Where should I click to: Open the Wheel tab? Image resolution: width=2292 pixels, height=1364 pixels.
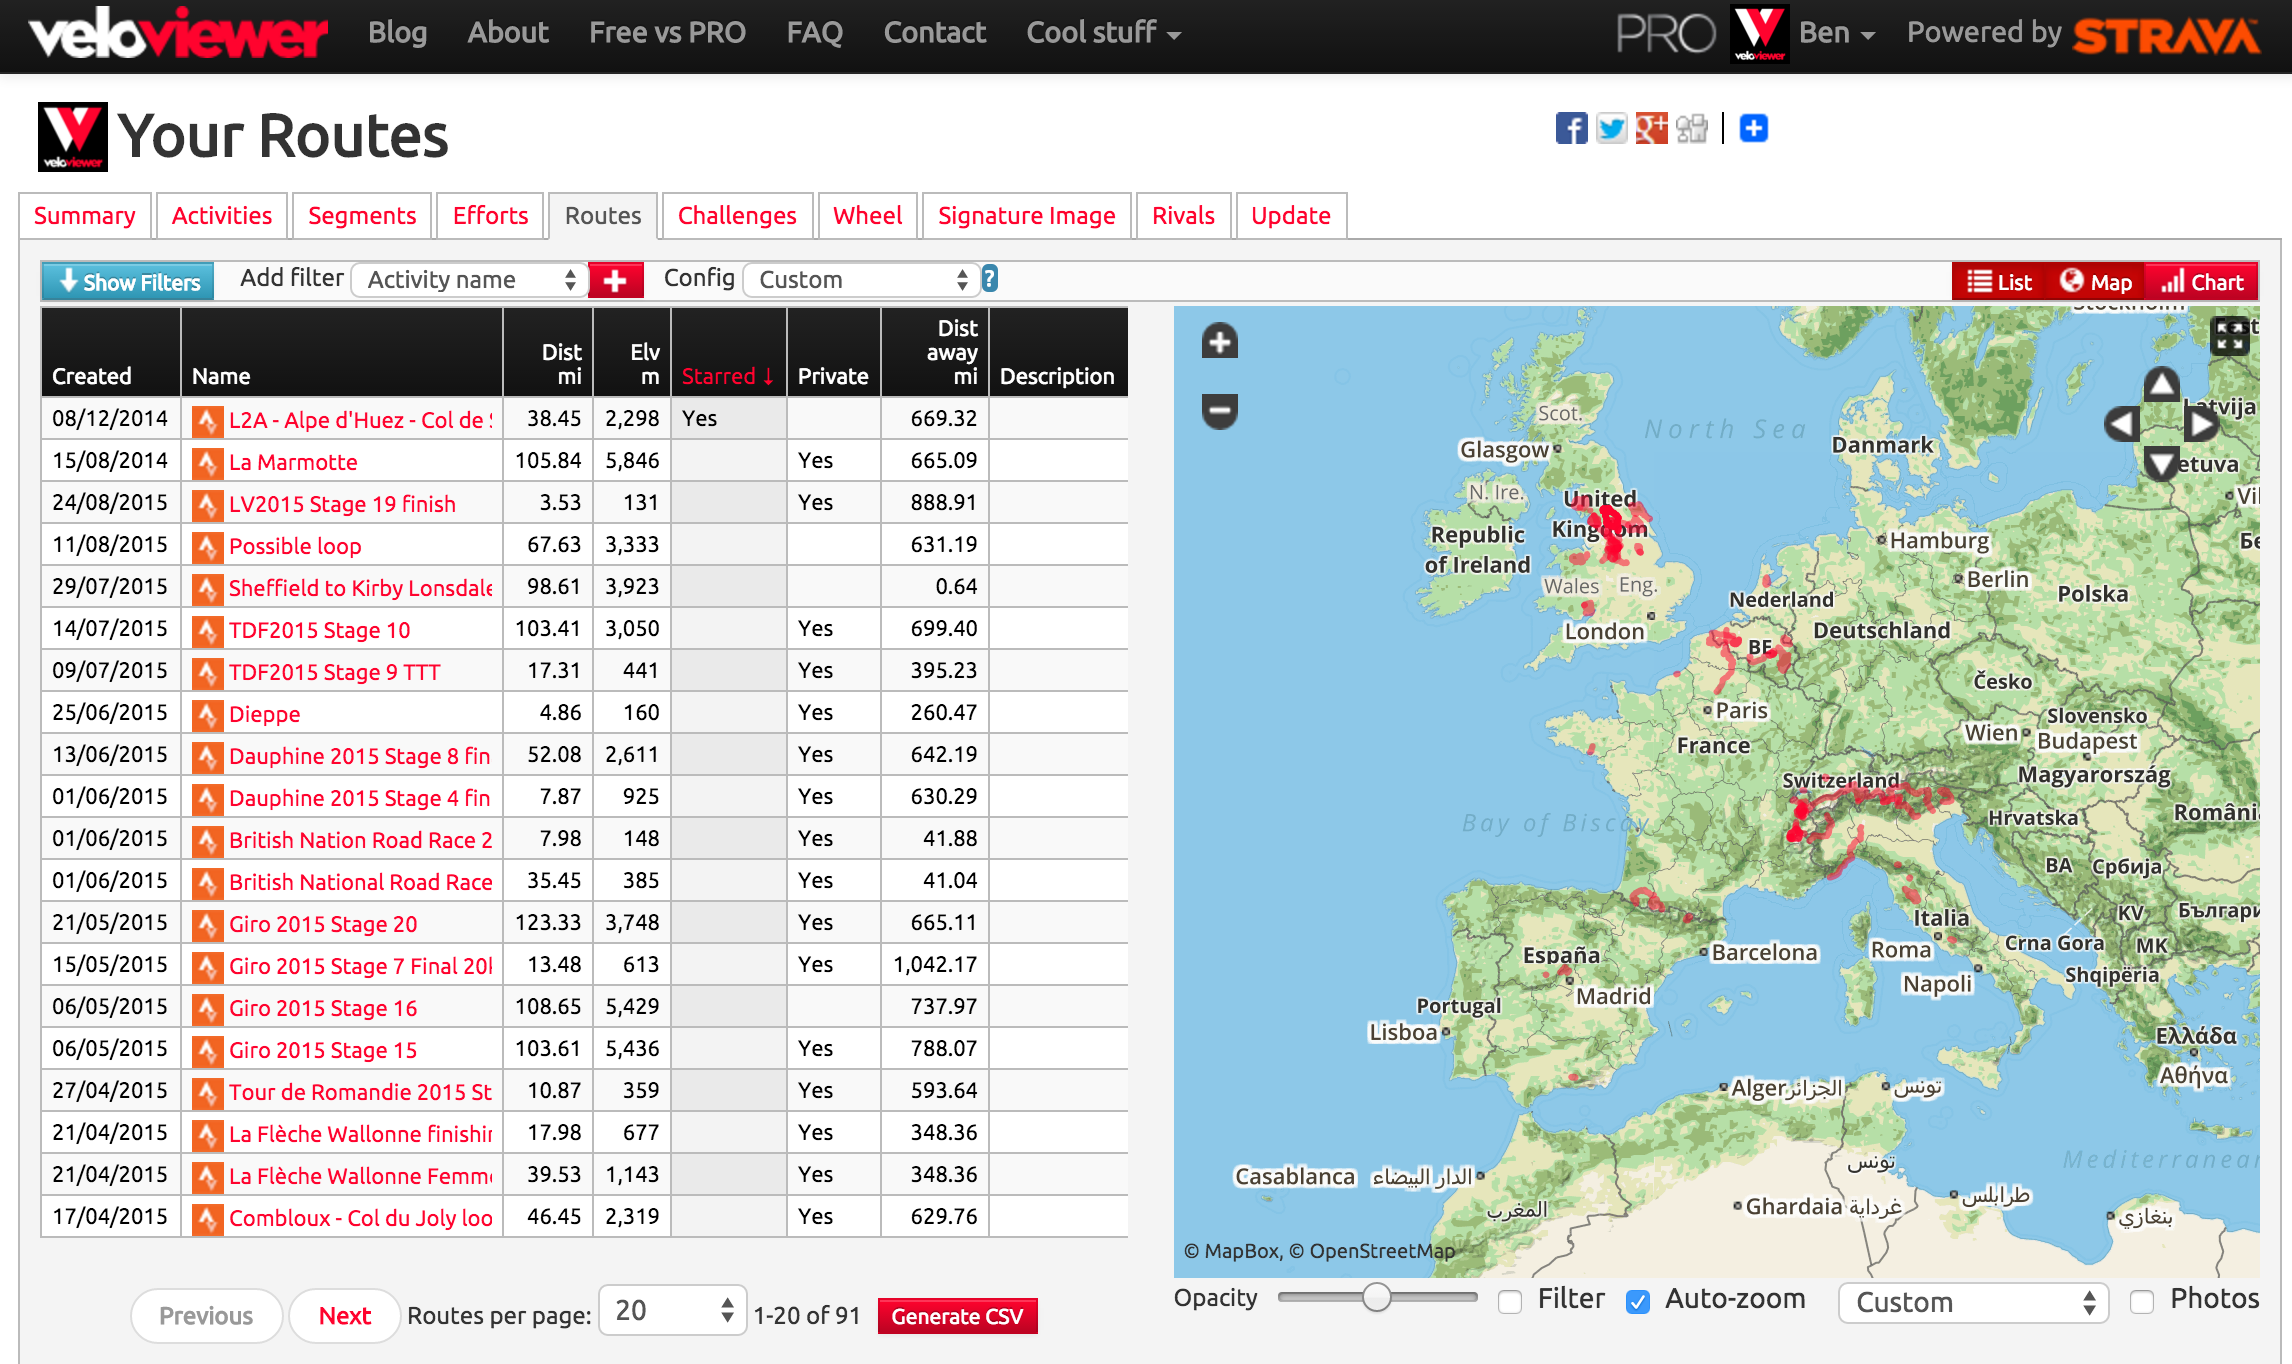[868, 216]
